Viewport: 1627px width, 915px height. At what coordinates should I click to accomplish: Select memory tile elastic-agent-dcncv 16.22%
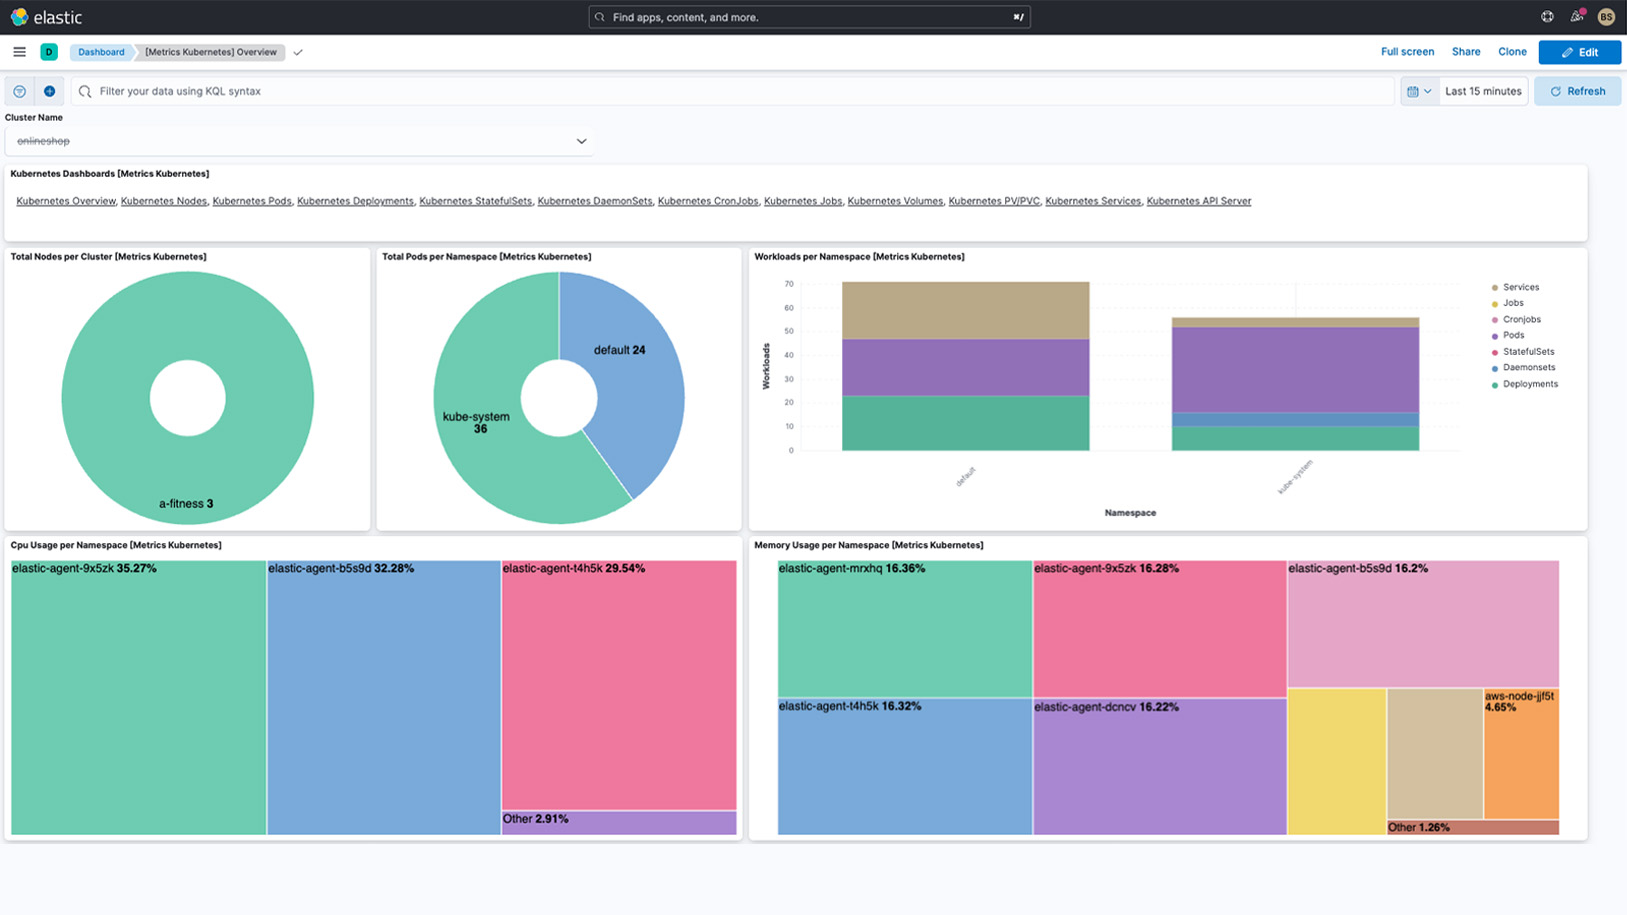pyautogui.click(x=1159, y=767)
